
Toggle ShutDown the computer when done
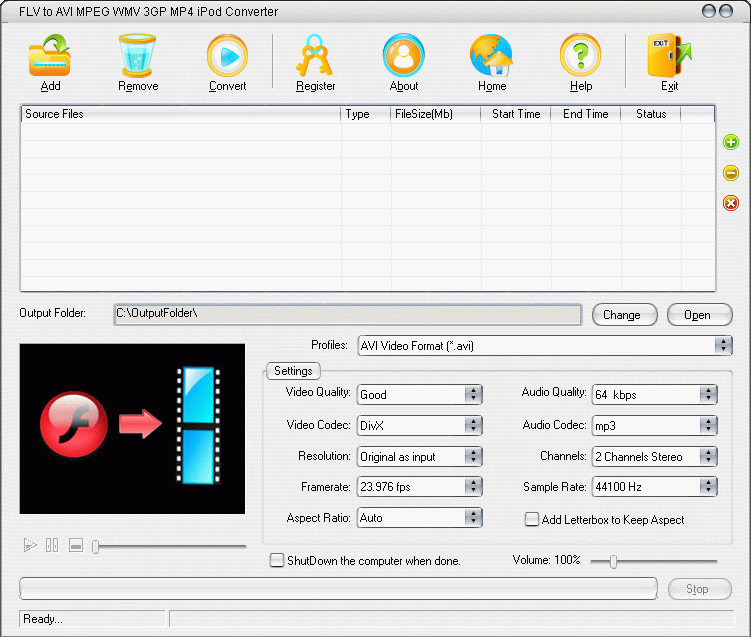(x=277, y=561)
